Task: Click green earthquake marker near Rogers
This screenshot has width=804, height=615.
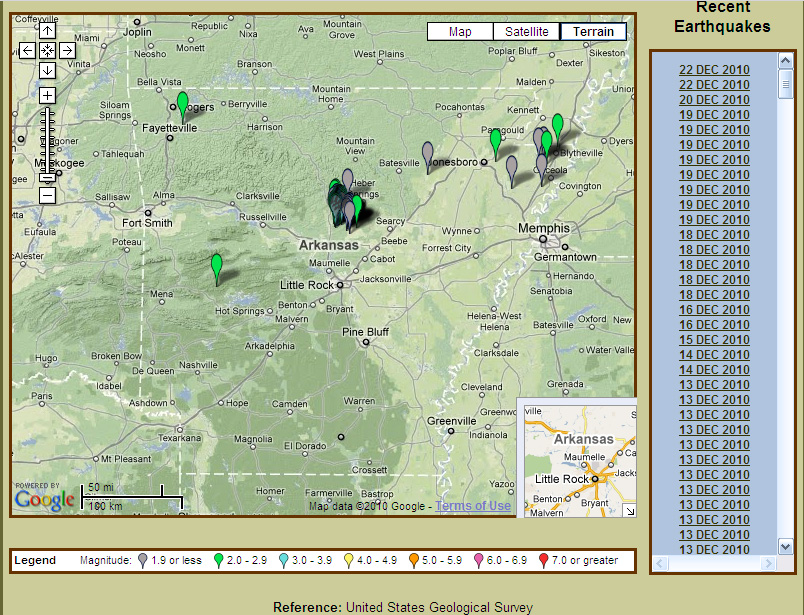Action: 182,103
